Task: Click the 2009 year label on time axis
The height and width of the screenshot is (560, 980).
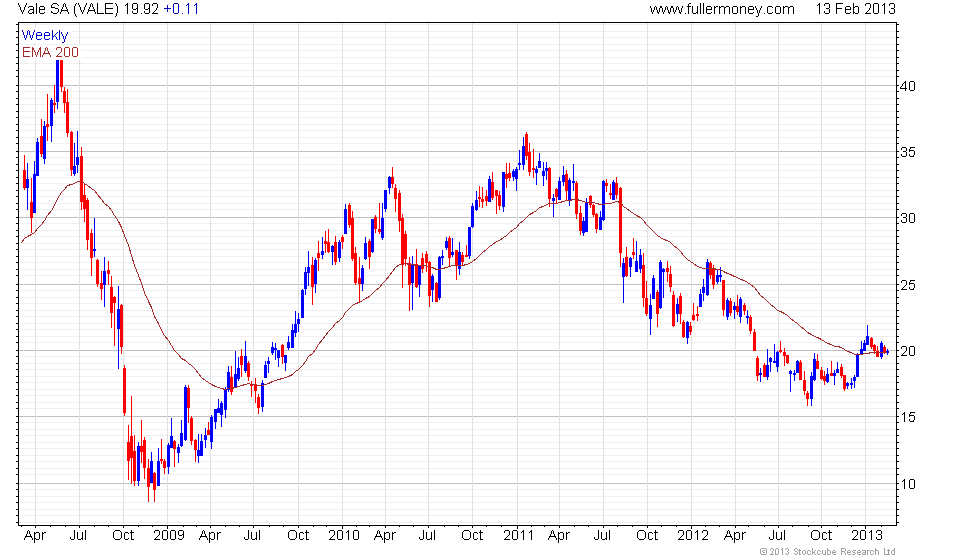Action: click(x=169, y=536)
